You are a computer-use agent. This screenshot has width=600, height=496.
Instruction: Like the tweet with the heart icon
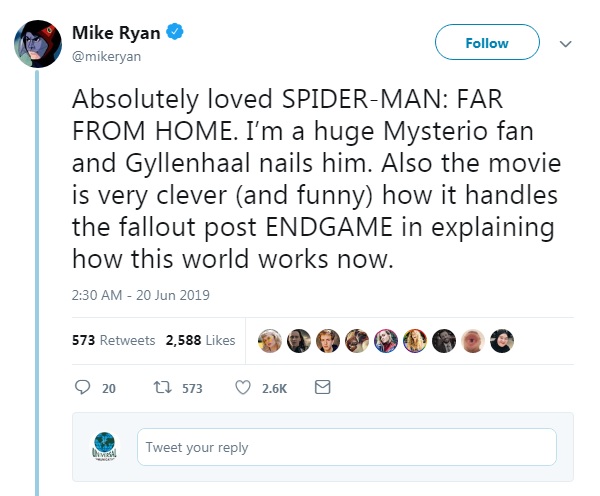242,387
